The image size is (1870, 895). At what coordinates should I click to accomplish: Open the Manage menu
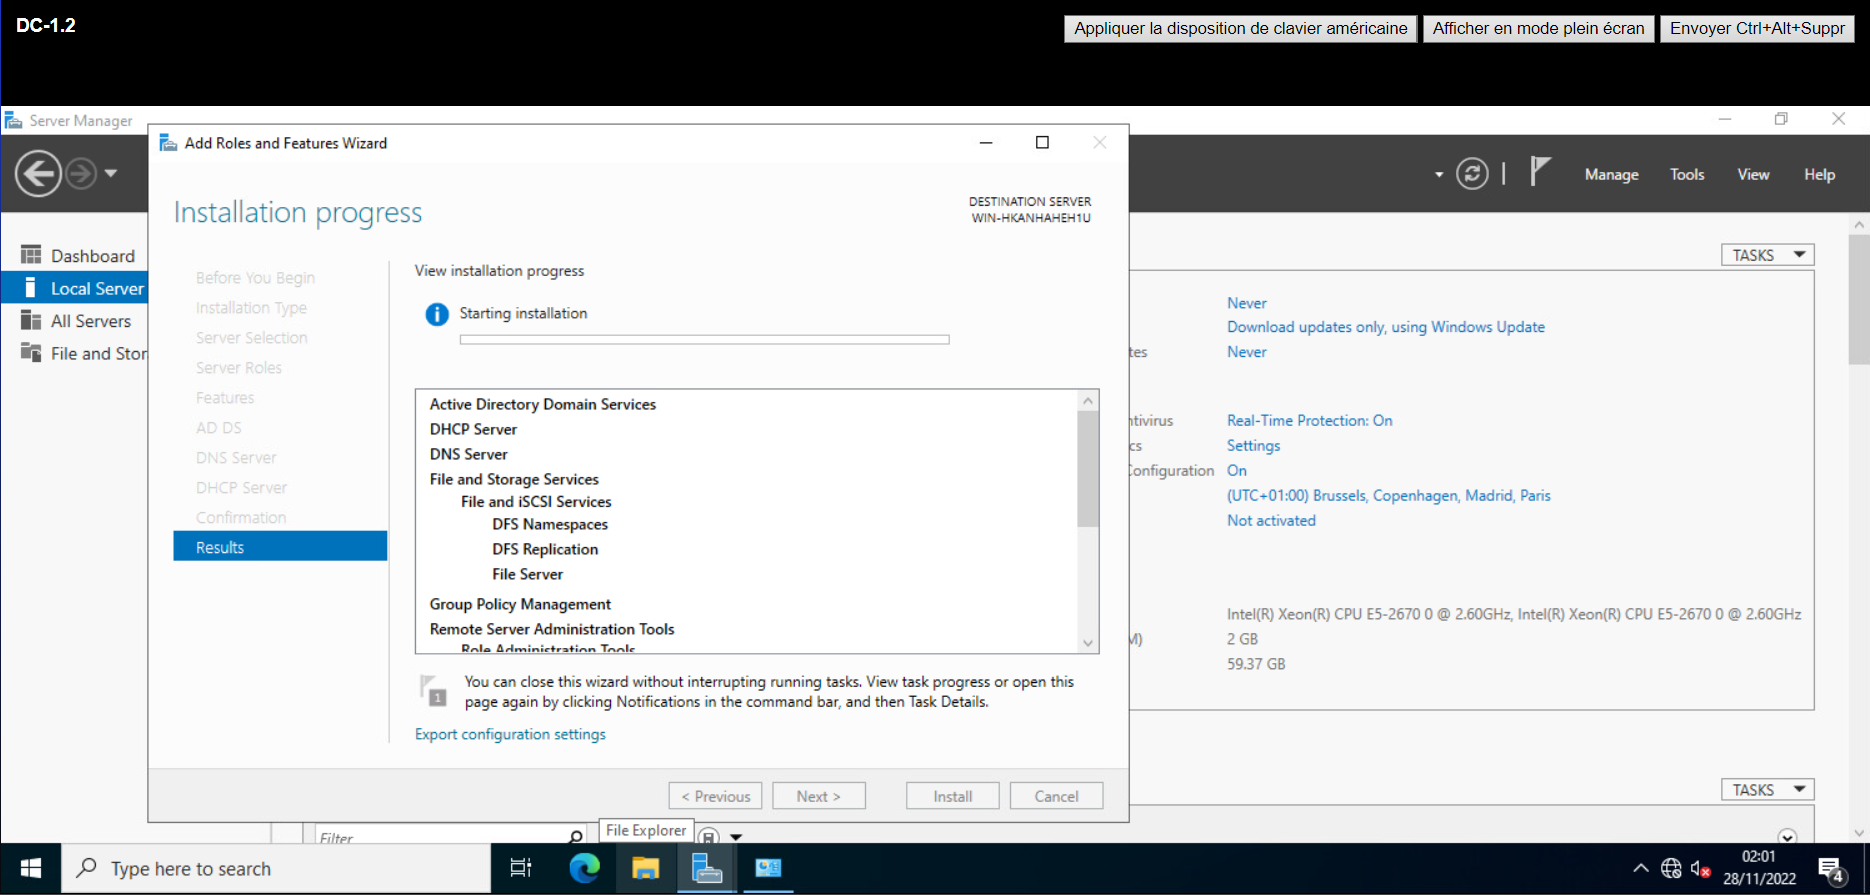click(1611, 174)
